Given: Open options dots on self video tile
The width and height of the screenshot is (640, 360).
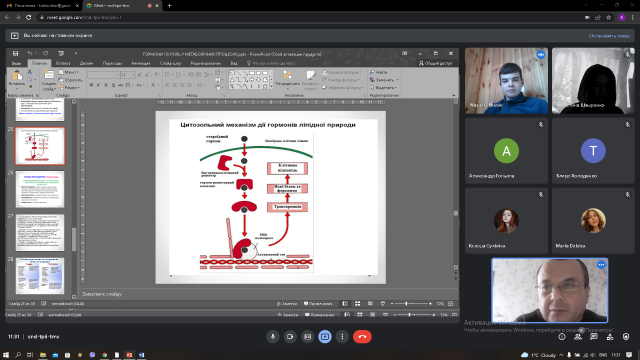Looking at the screenshot, I should coord(601,265).
